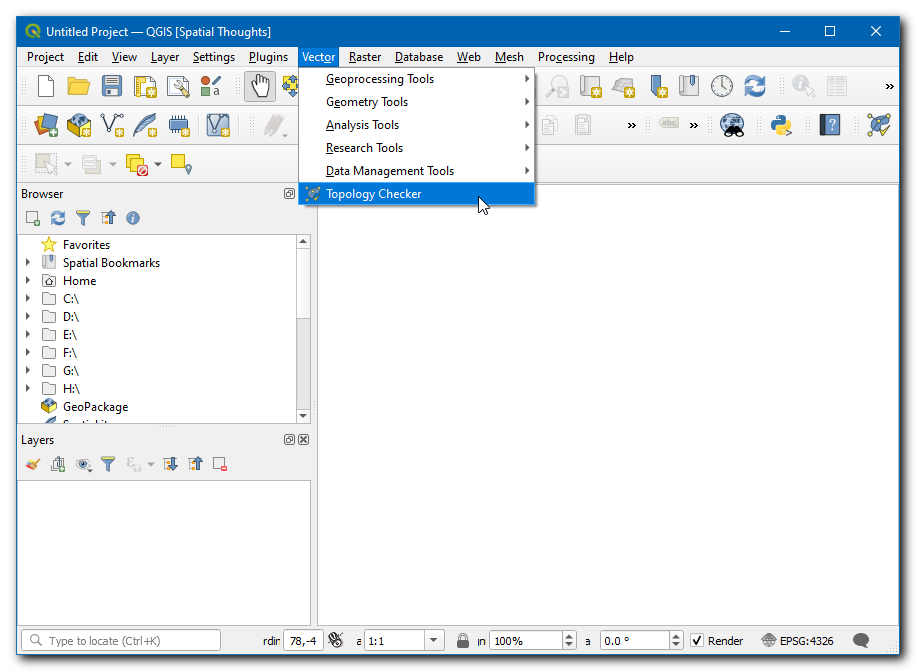
Task: Click the Filter Browser funnel icon
Action: 83,218
